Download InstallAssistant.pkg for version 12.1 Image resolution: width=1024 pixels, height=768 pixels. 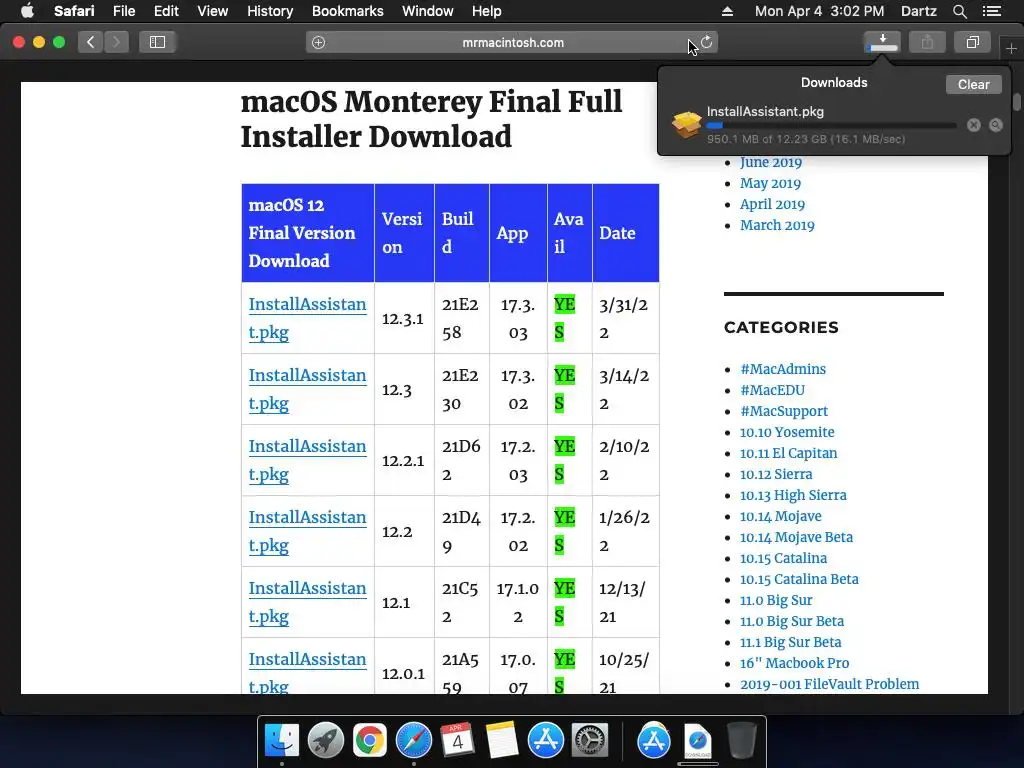(x=308, y=602)
